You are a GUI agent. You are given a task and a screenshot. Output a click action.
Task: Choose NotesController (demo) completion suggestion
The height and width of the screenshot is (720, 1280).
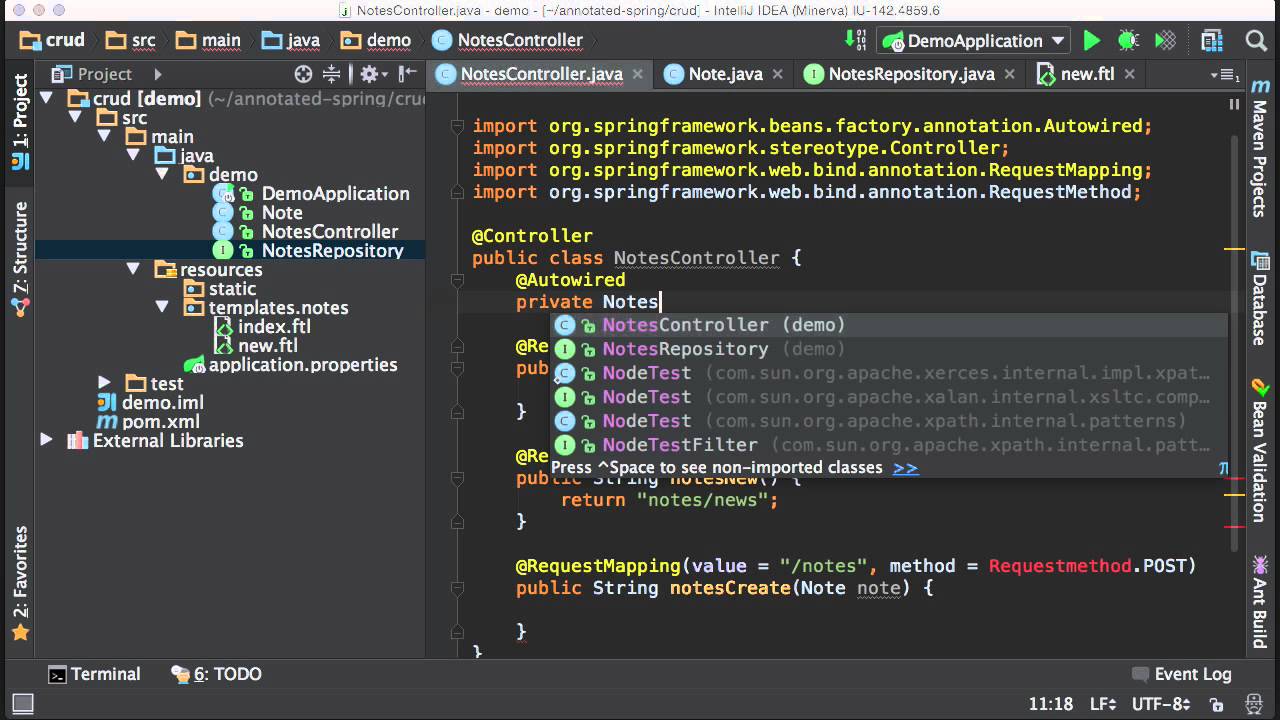(889, 325)
